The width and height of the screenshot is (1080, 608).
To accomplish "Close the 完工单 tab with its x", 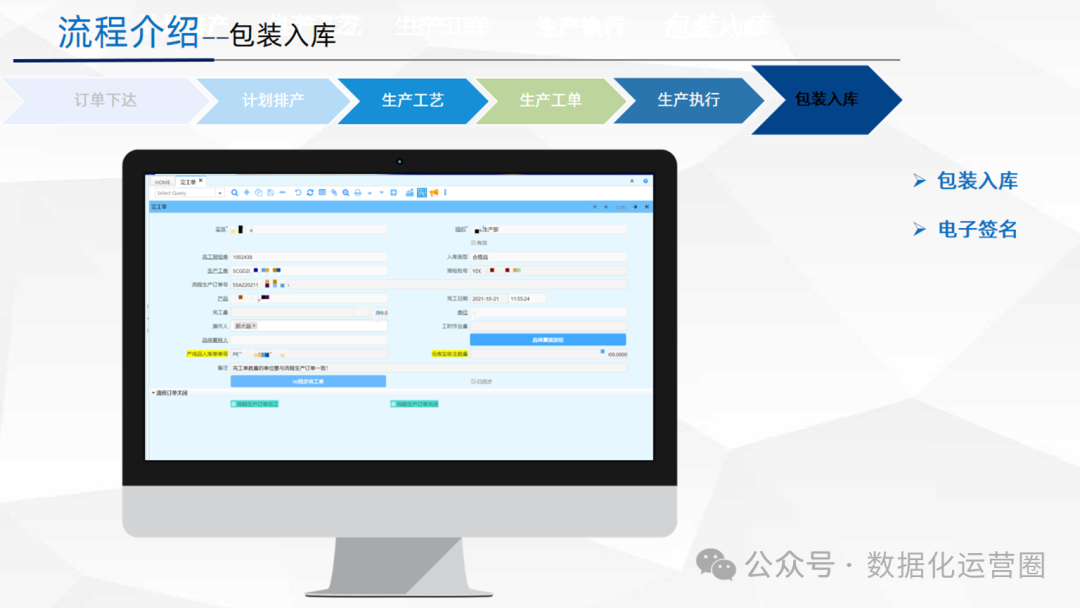I will pyautogui.click(x=201, y=181).
